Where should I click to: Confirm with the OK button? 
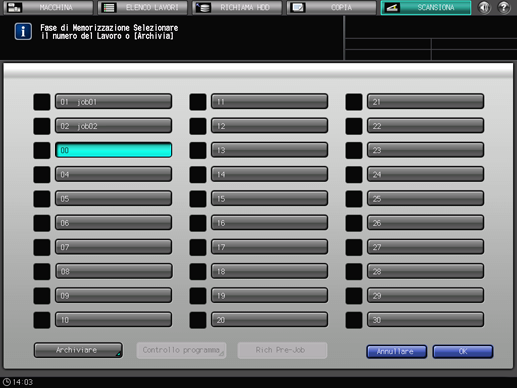pos(463,352)
